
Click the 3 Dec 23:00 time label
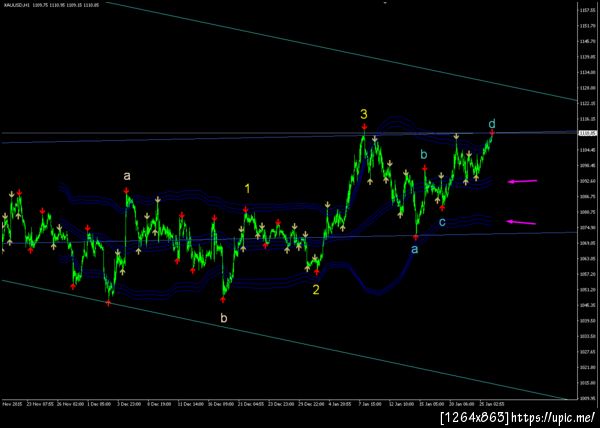[x=129, y=404]
